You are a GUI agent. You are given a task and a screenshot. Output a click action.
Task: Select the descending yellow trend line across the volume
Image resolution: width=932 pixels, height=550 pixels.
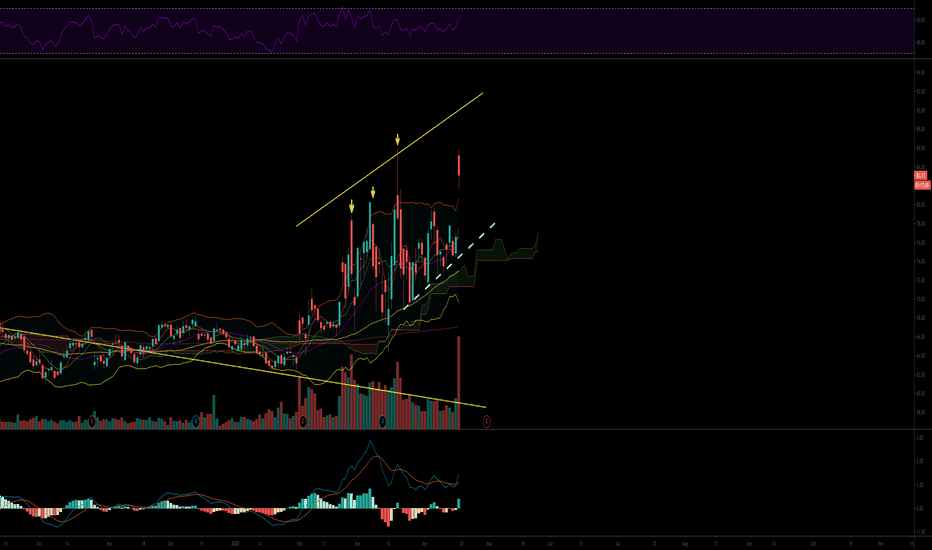[243, 367]
